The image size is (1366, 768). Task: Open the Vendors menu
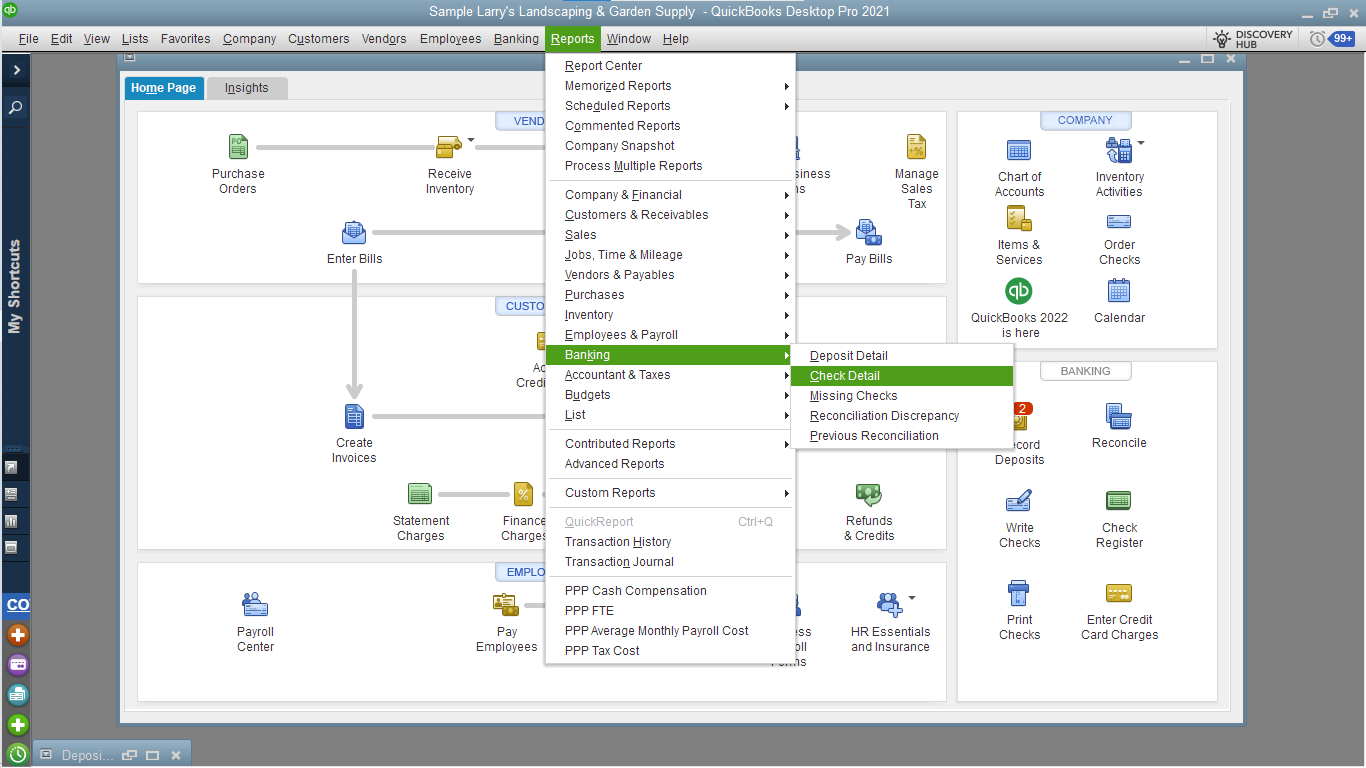point(384,39)
